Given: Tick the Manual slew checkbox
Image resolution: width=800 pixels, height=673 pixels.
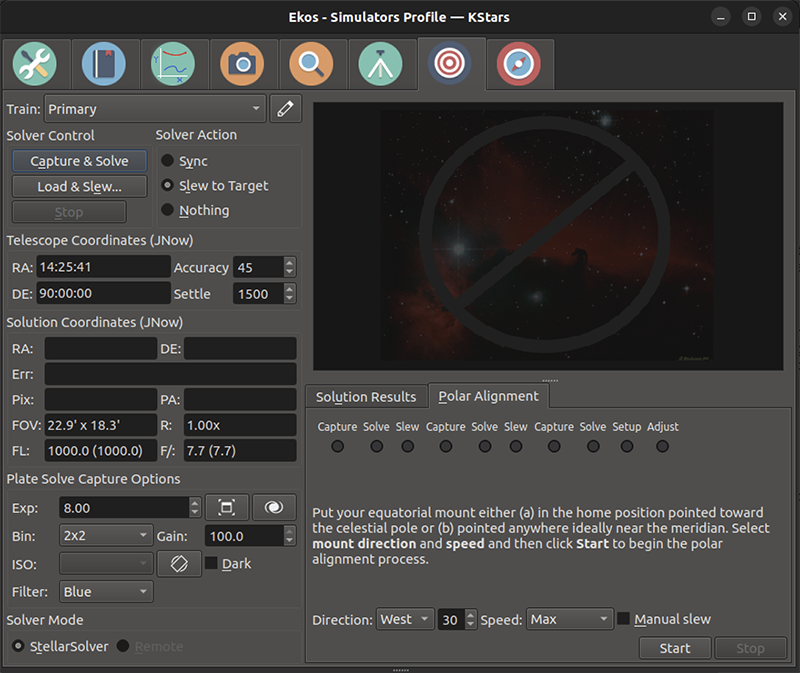Looking at the screenshot, I should pyautogui.click(x=624, y=619).
